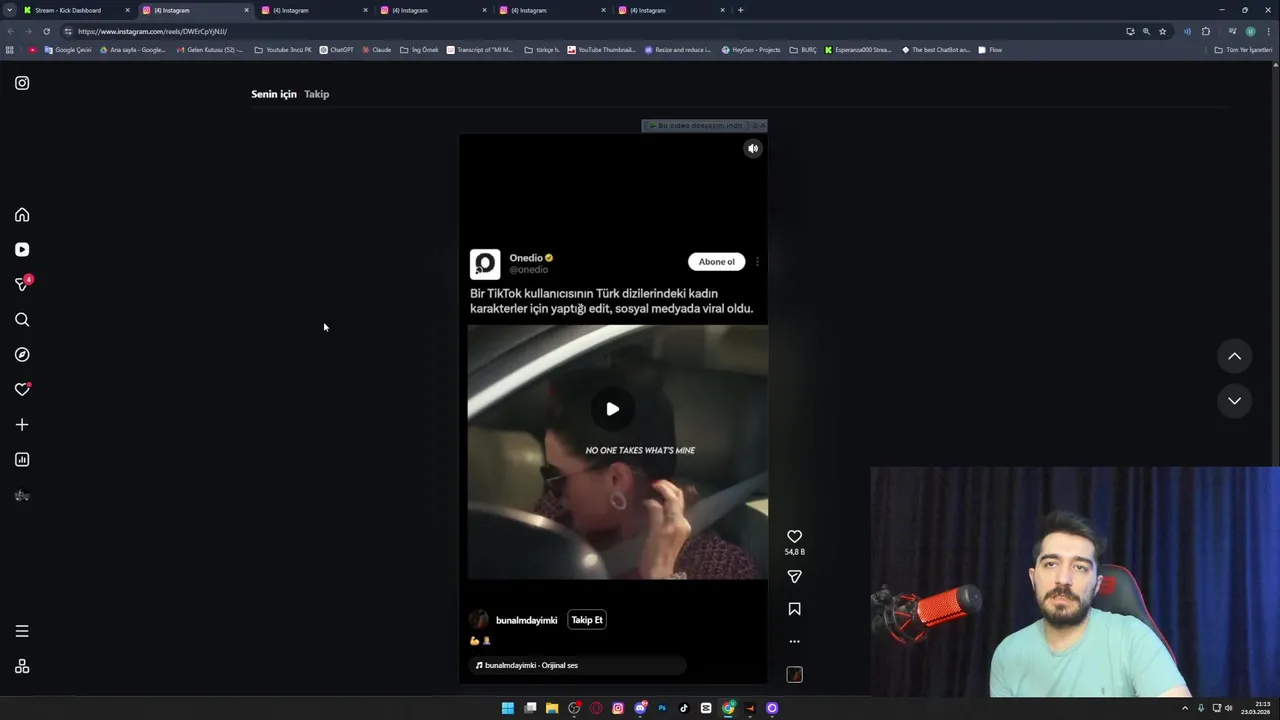This screenshot has width=1280, height=720.
Task: Play the reel video
Action: pyautogui.click(x=612, y=409)
